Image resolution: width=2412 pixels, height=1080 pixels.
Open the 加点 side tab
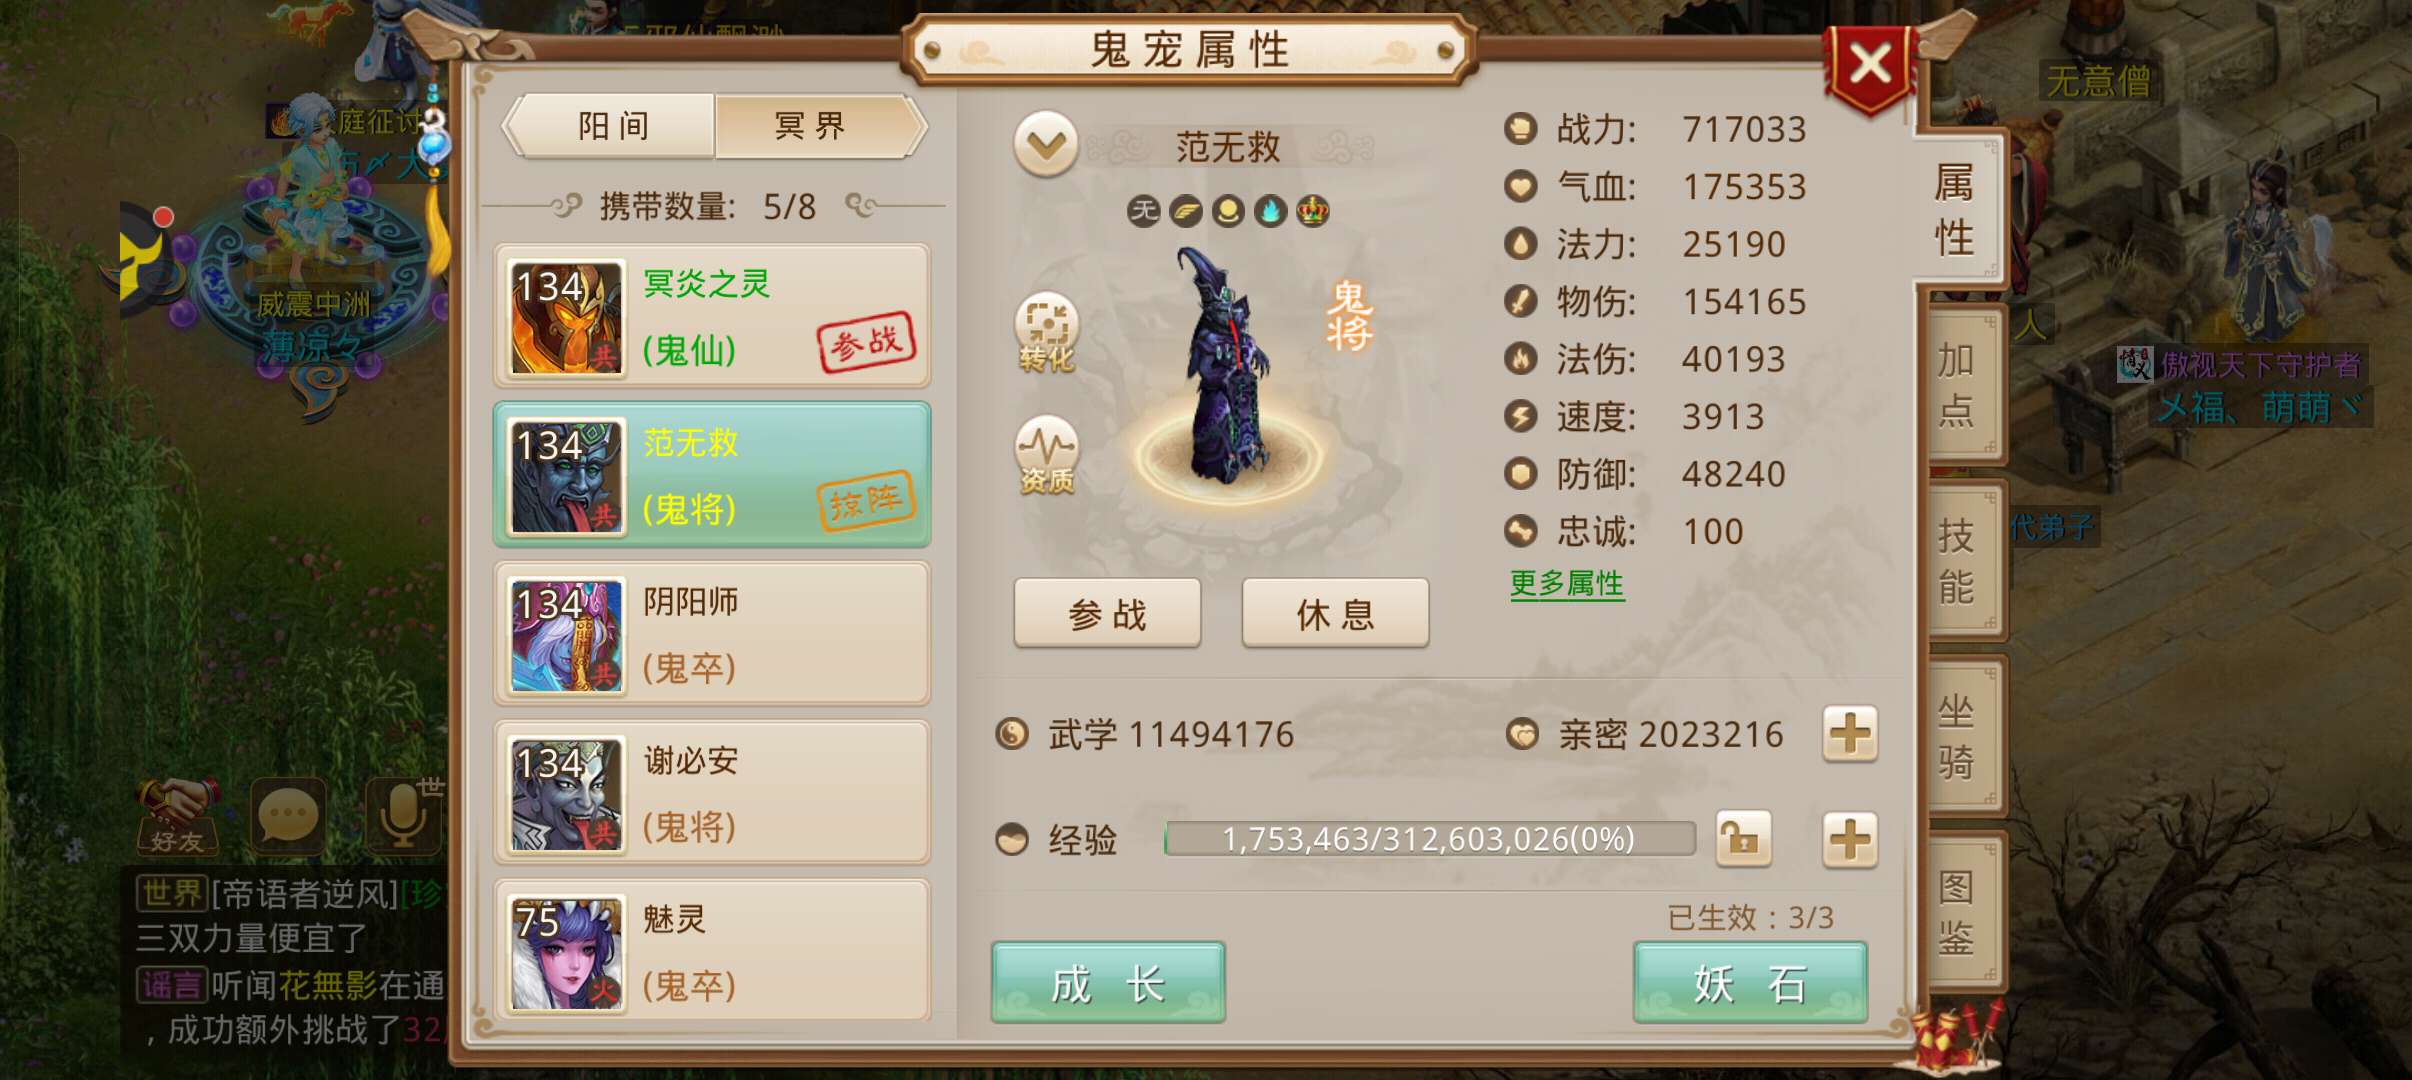[1956, 384]
